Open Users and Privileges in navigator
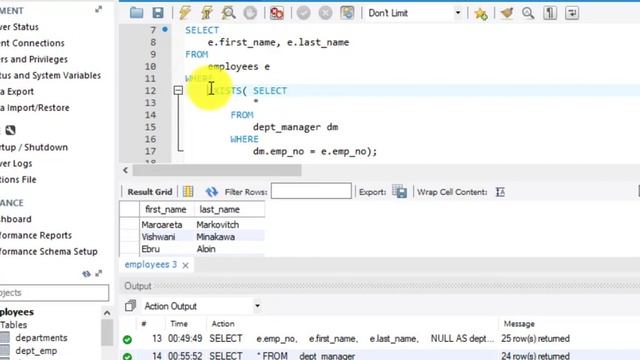 (x=34, y=59)
